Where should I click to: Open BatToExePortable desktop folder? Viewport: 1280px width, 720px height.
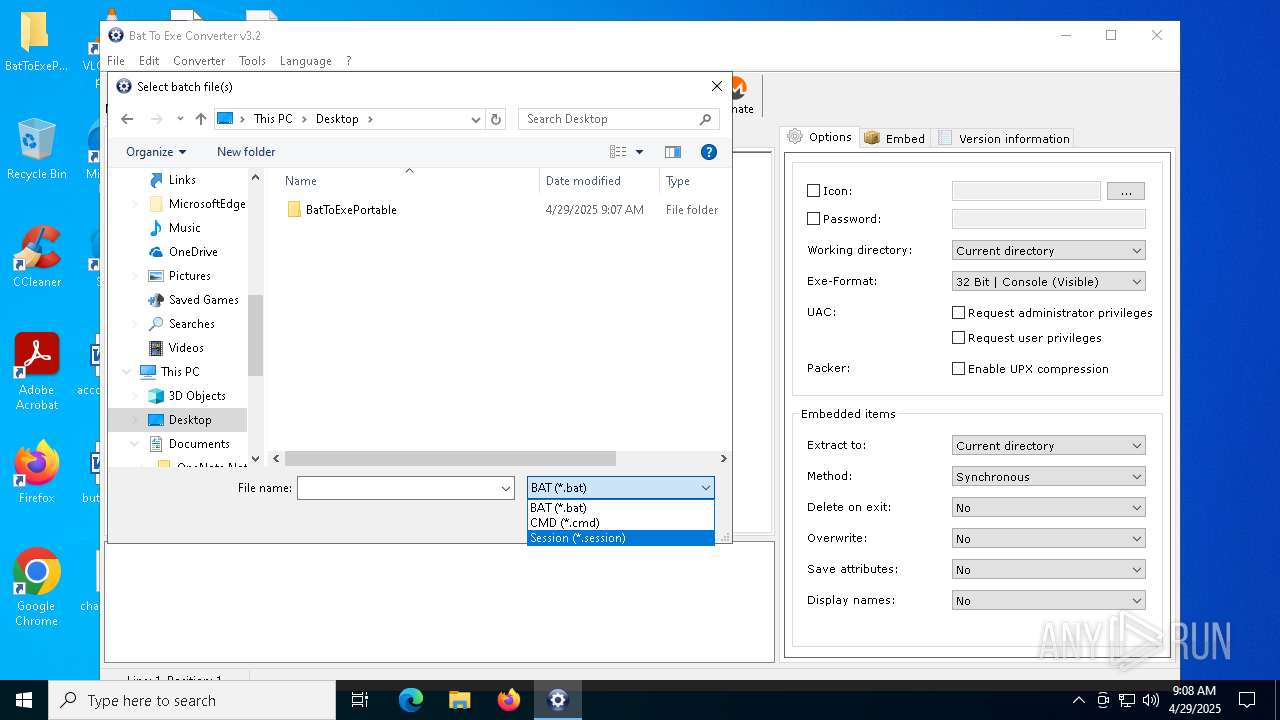[x=36, y=42]
